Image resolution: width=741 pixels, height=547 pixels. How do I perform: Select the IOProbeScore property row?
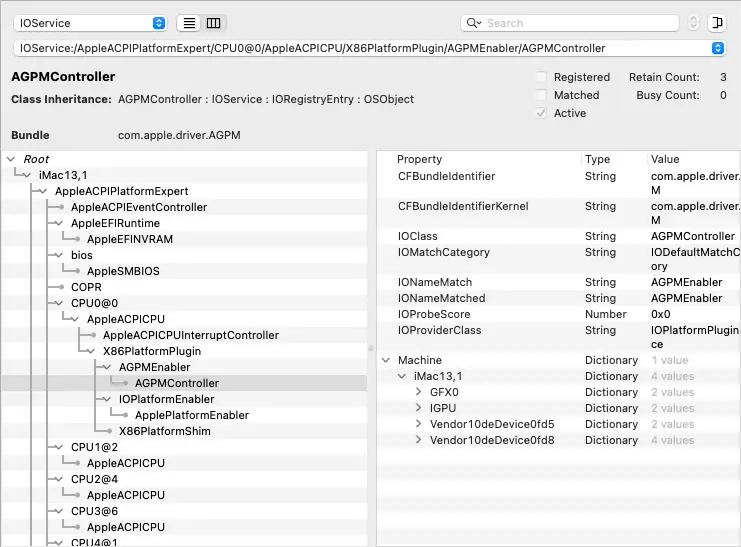click(559, 314)
